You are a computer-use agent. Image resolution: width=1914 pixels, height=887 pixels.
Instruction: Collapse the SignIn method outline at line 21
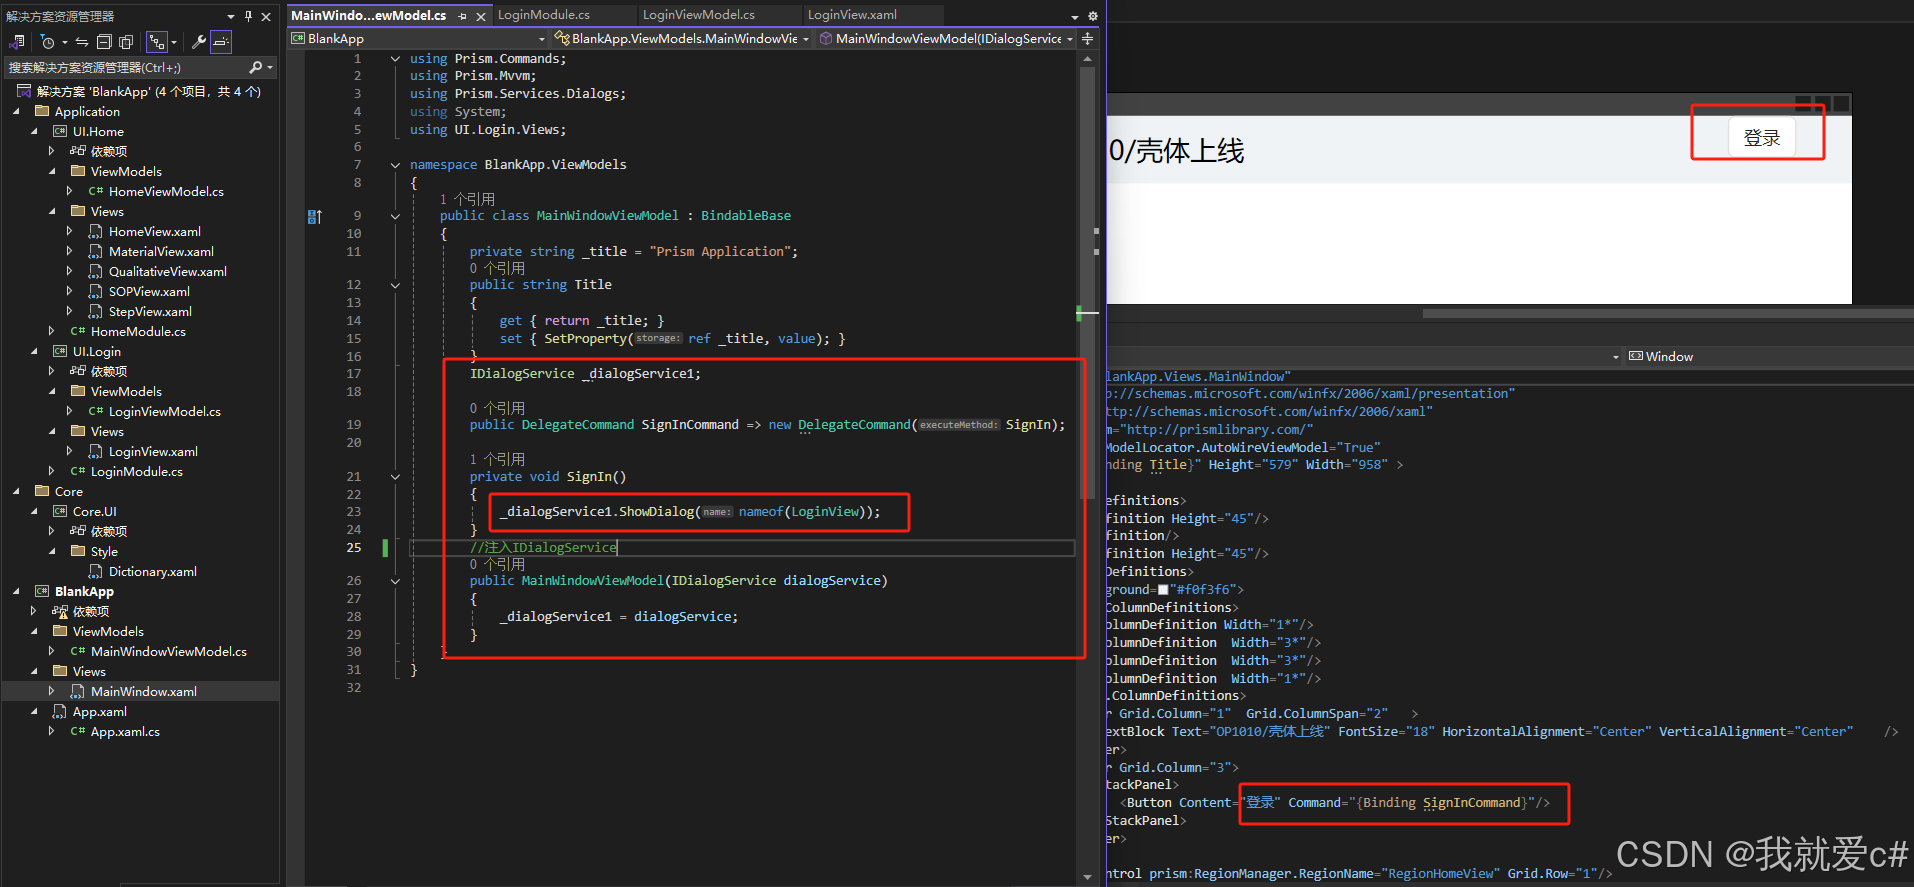(x=395, y=477)
